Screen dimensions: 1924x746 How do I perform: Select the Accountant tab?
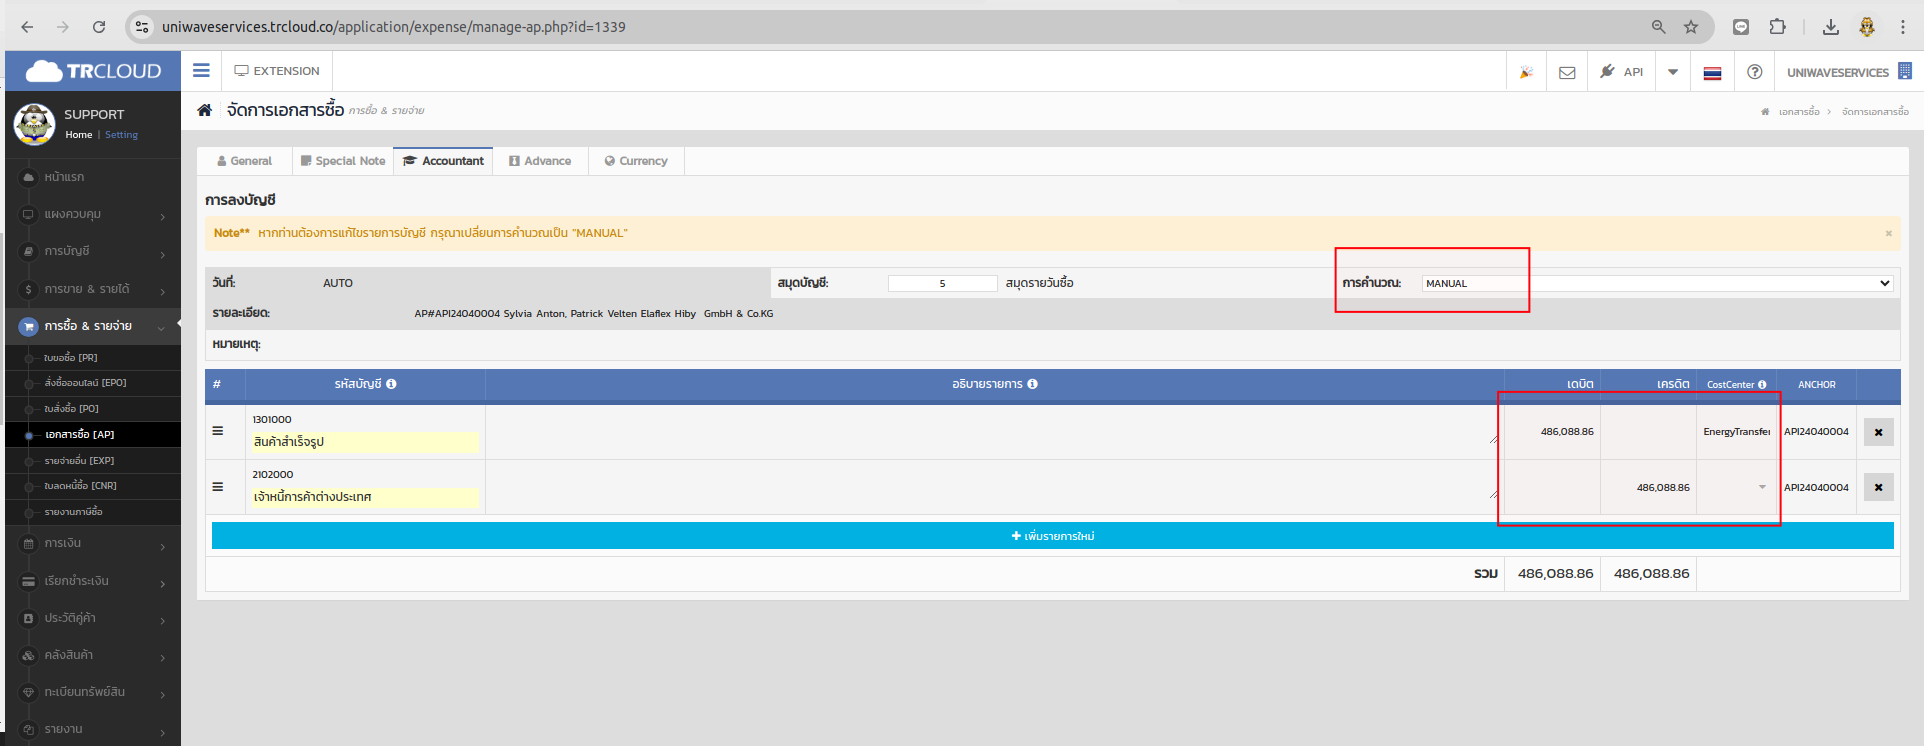click(x=443, y=161)
